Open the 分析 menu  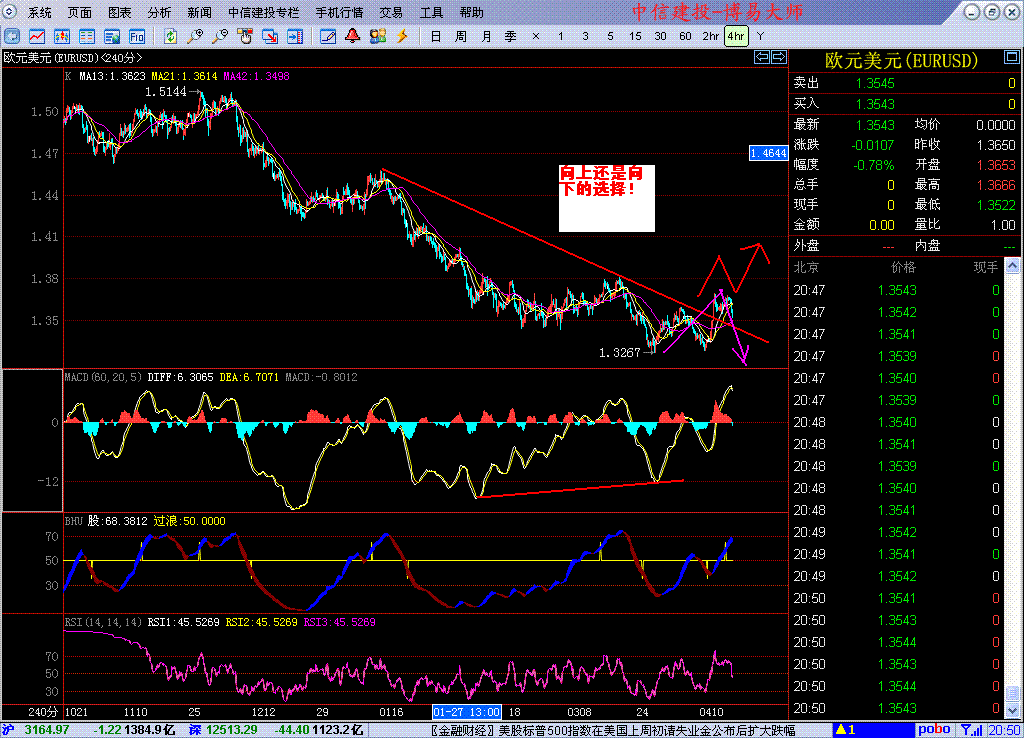coord(159,12)
